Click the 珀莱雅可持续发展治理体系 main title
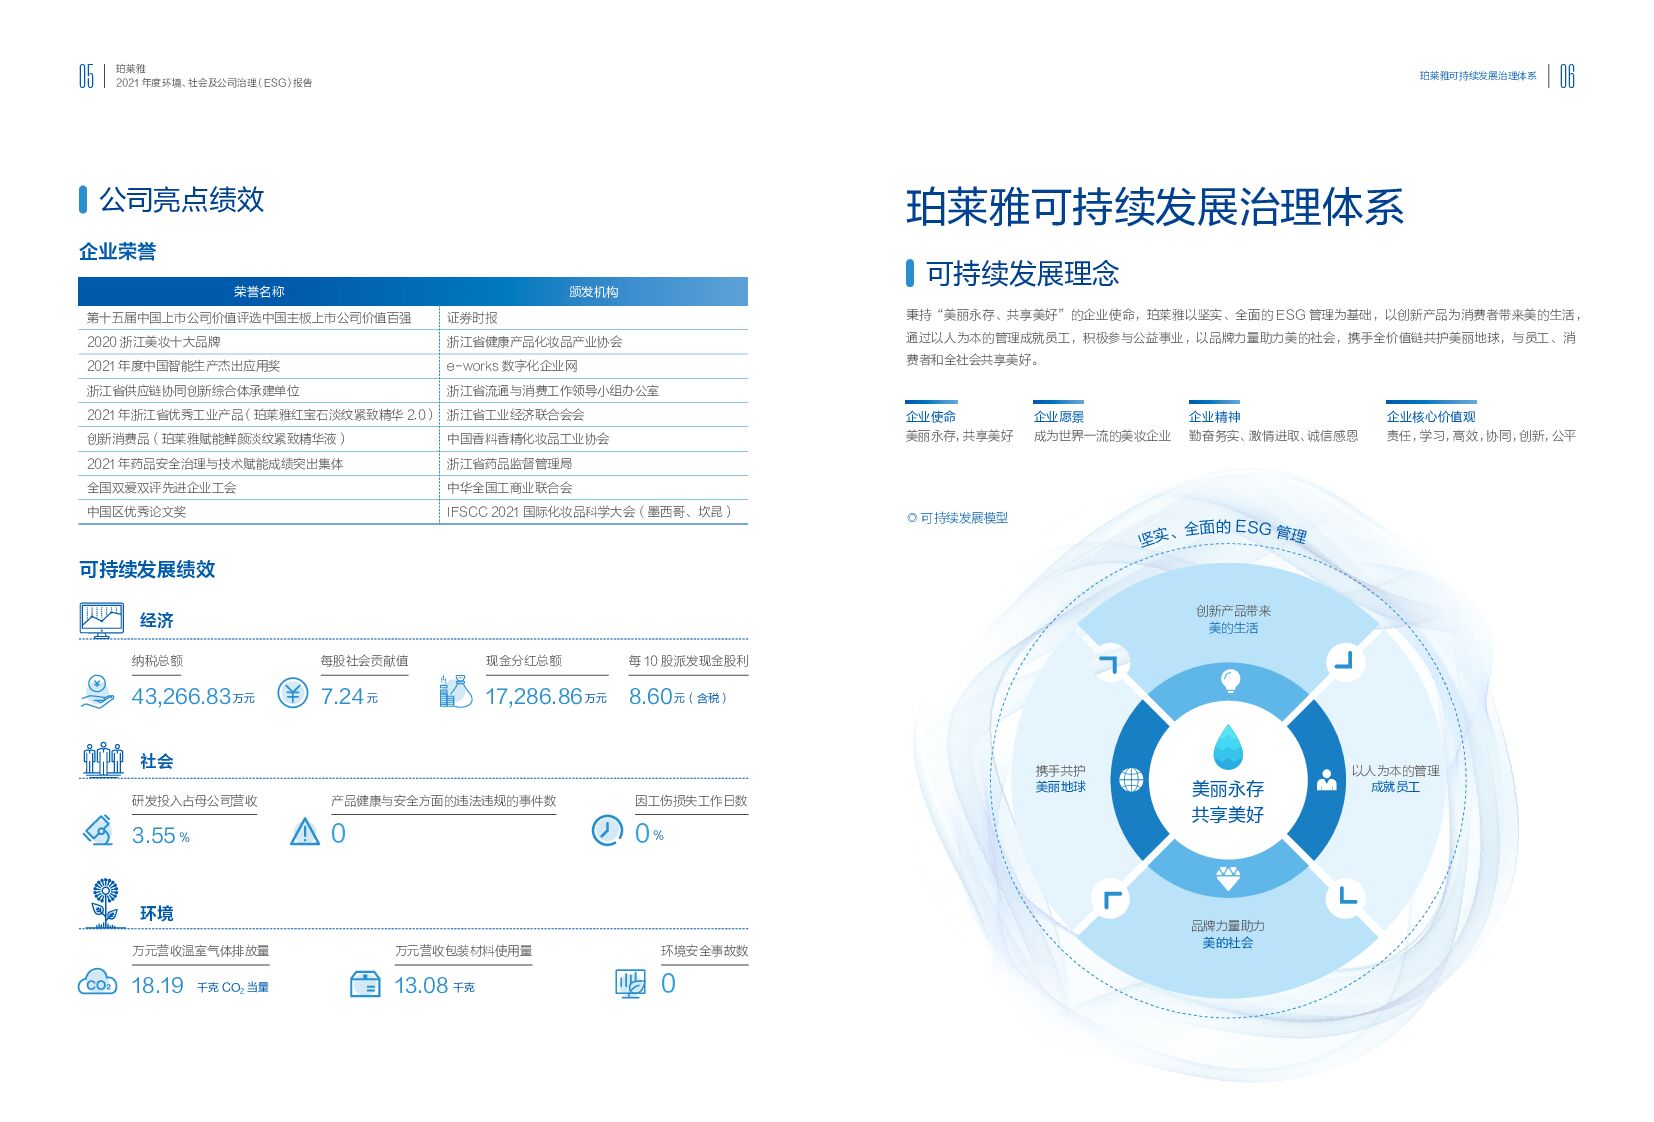This screenshot has height=1122, width=1654. click(1155, 208)
